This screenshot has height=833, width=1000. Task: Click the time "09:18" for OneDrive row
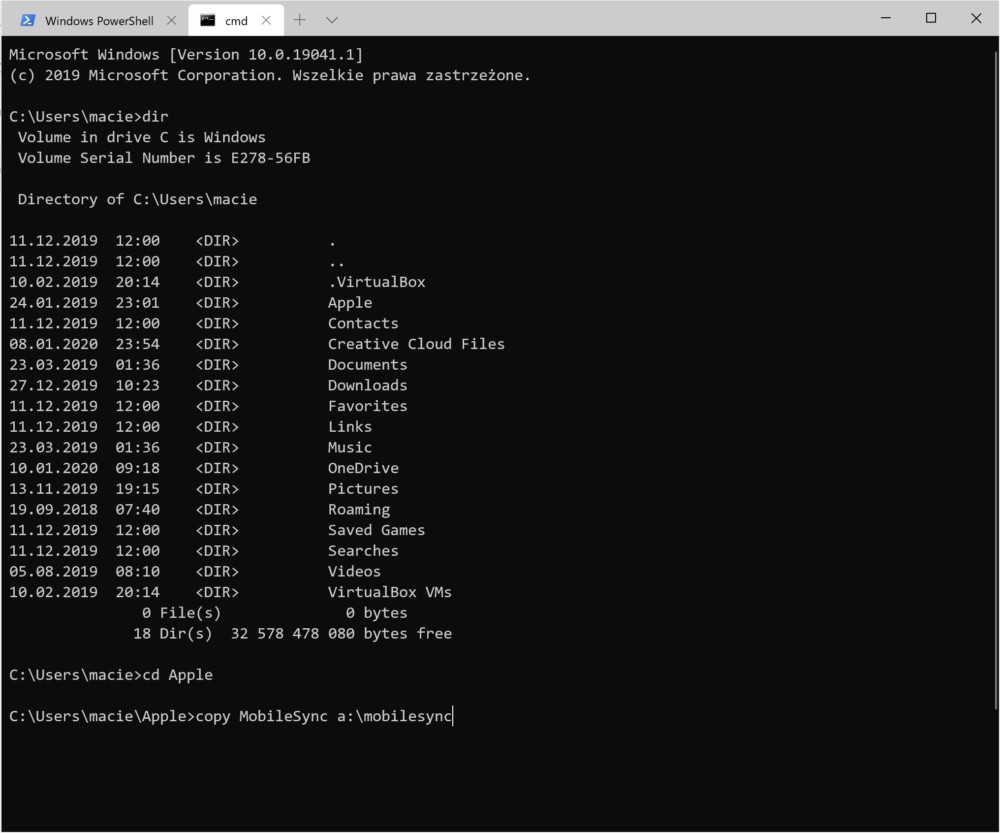pyautogui.click(x=137, y=468)
